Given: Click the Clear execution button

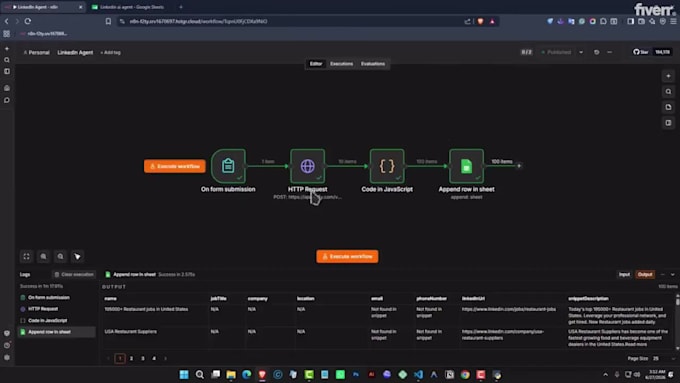Looking at the screenshot, I should [74, 275].
